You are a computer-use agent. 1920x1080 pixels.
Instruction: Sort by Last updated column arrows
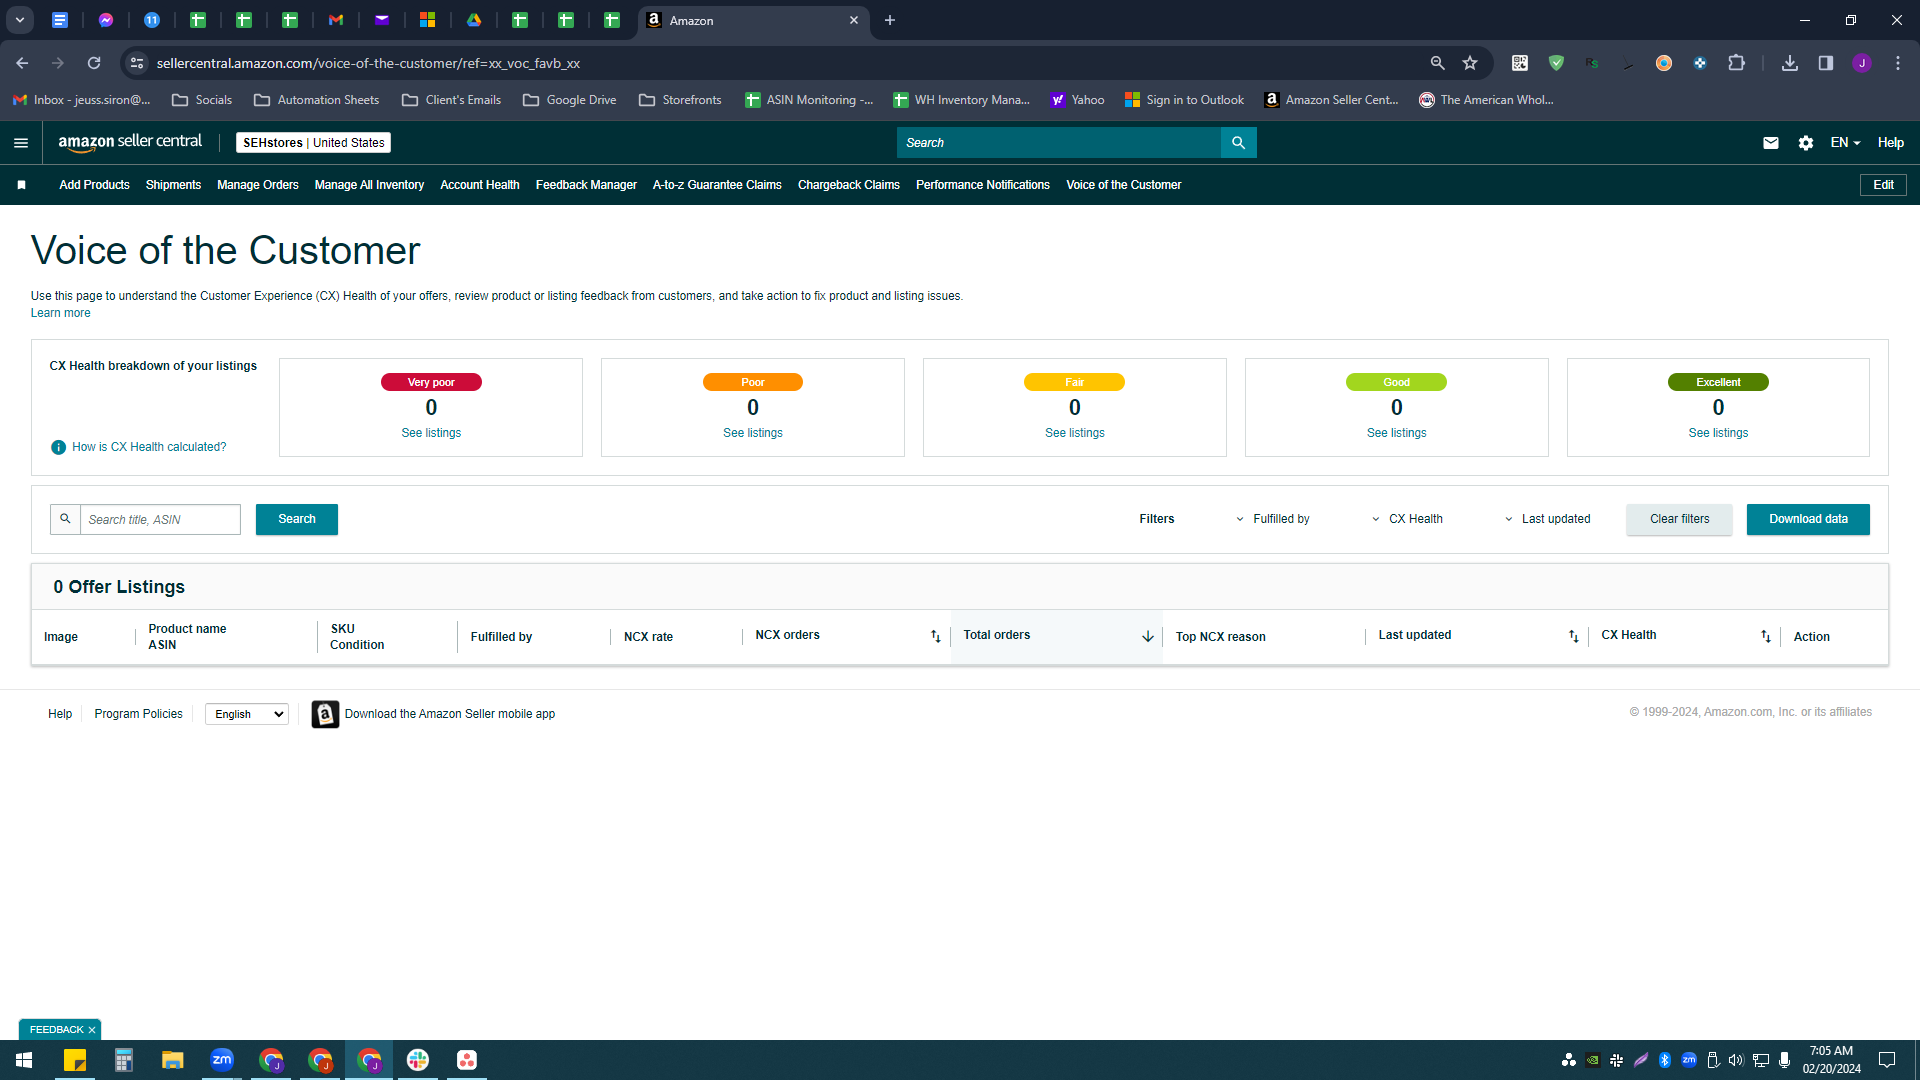pos(1573,636)
